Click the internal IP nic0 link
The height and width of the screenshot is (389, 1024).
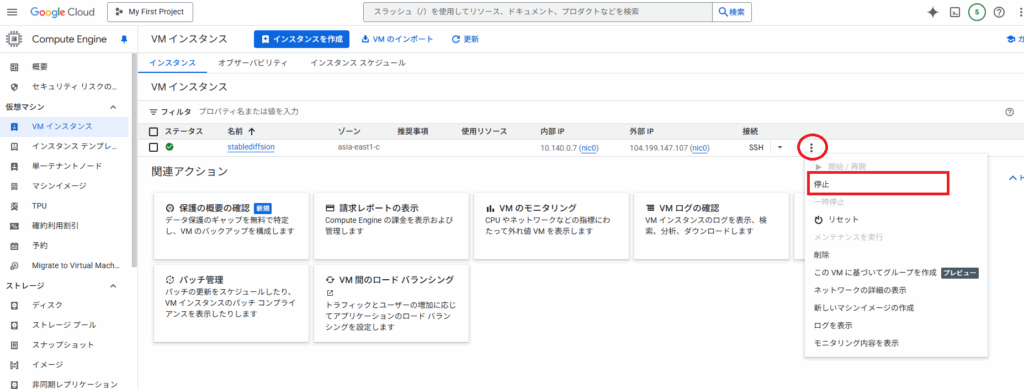[589, 148]
